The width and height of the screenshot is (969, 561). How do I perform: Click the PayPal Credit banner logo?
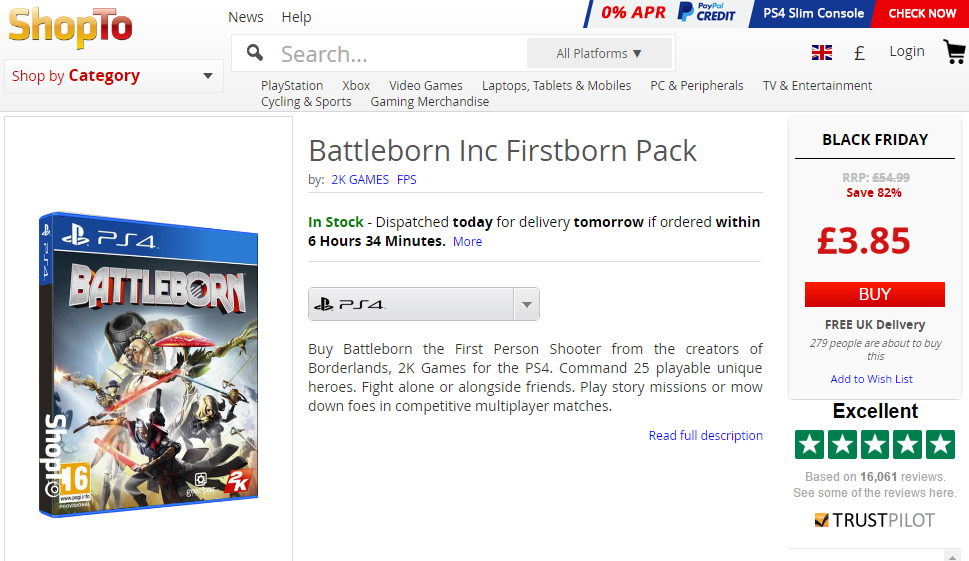click(x=706, y=13)
